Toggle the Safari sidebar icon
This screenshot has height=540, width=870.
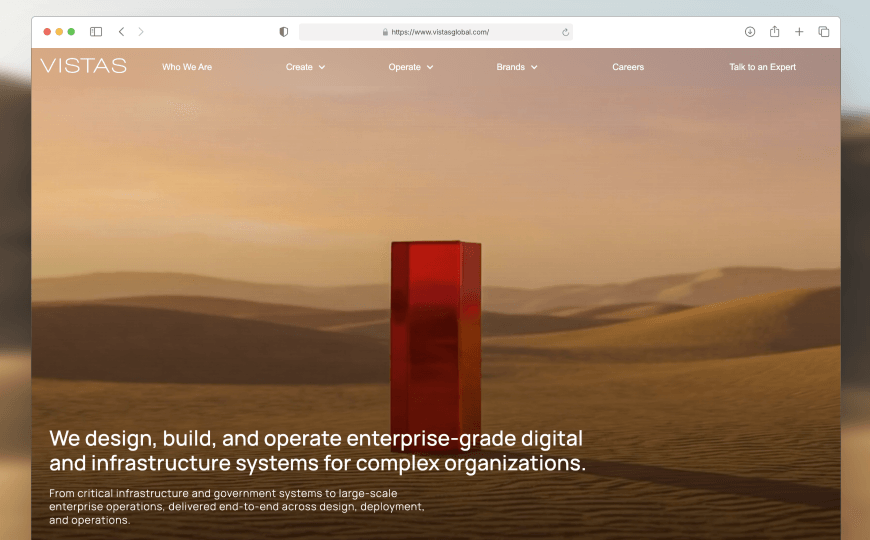[96, 32]
